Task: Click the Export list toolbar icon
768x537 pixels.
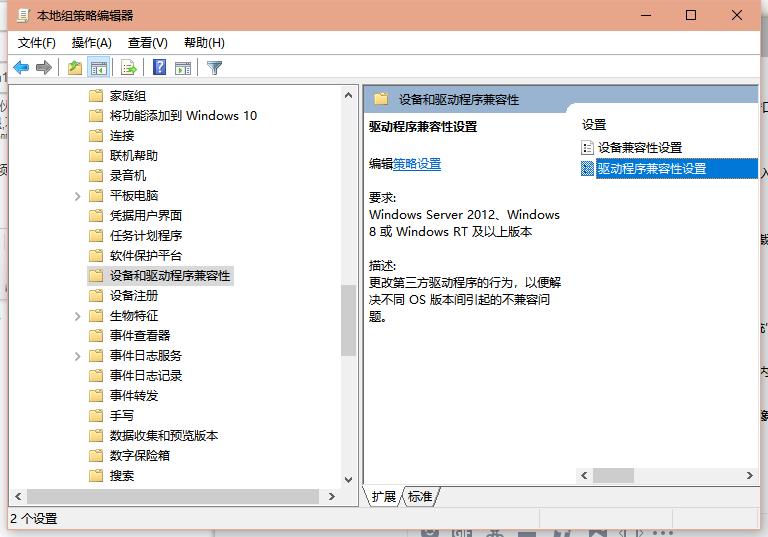Action: pos(129,68)
